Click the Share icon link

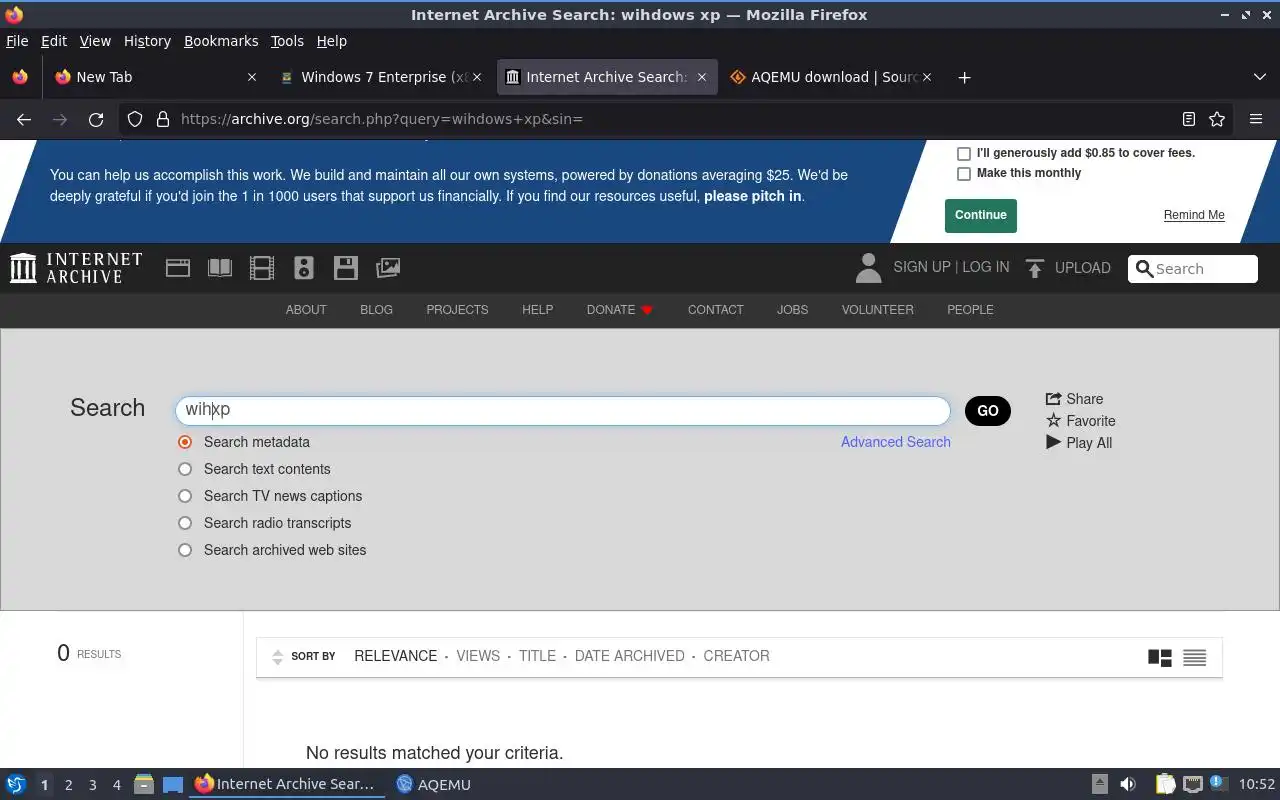pyautogui.click(x=1074, y=399)
